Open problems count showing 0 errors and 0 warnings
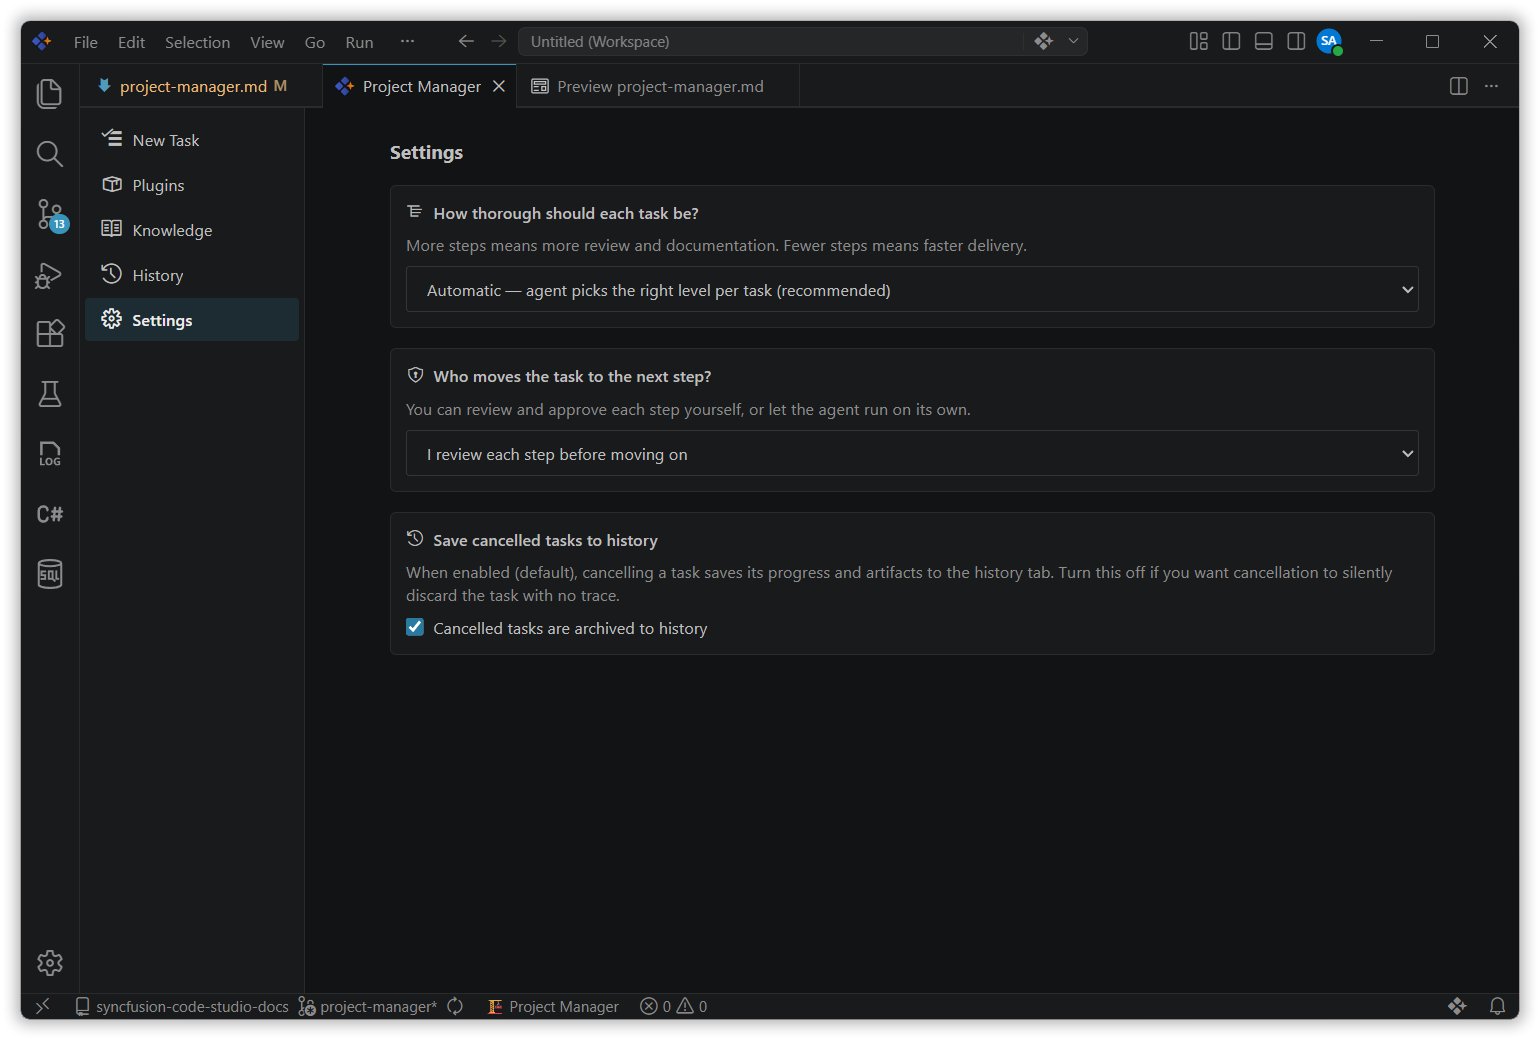This screenshot has width=1540, height=1040. tap(674, 1006)
